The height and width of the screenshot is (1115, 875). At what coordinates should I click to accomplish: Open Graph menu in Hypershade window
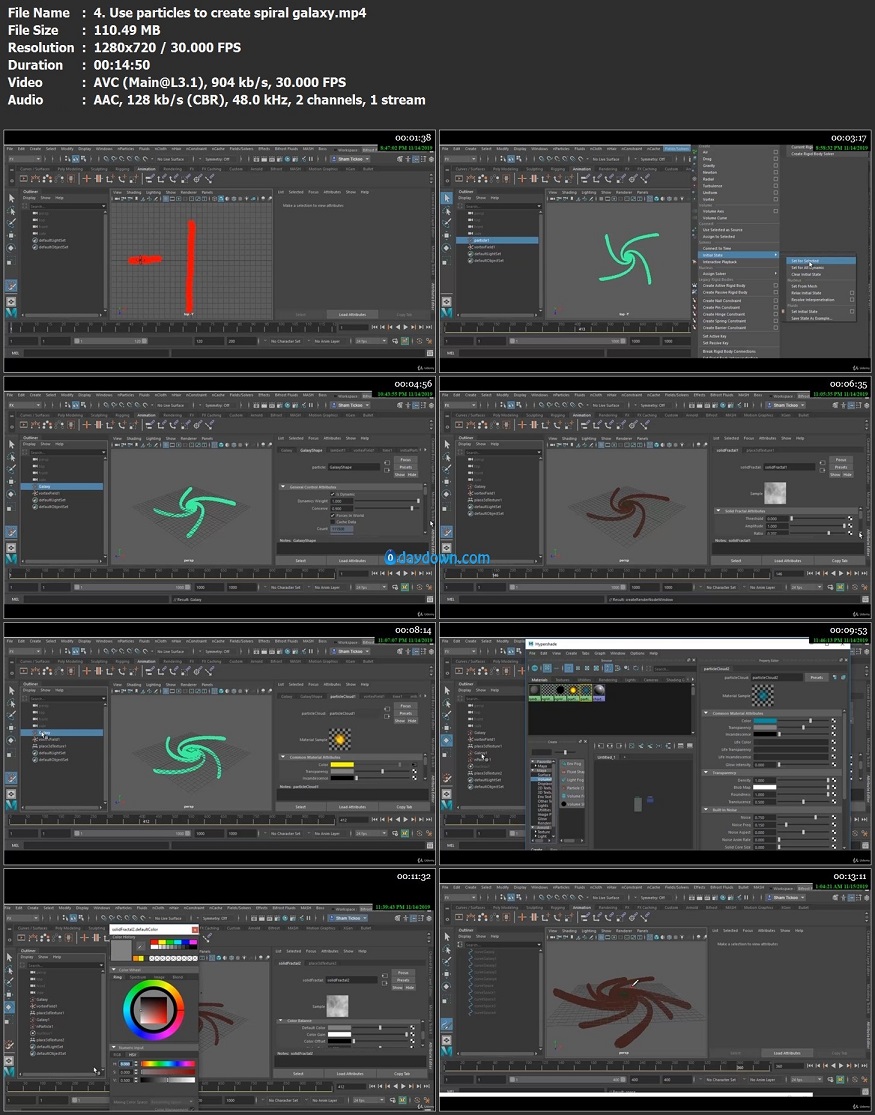pyautogui.click(x=600, y=653)
